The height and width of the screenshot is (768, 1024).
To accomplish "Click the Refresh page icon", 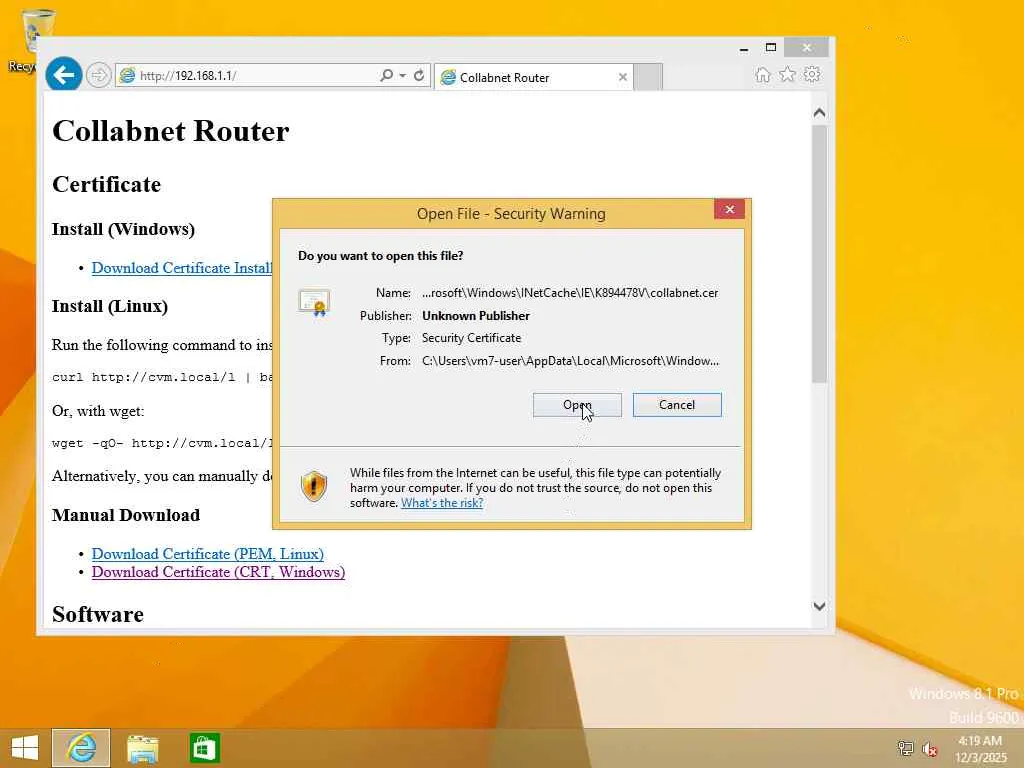I will coord(419,75).
